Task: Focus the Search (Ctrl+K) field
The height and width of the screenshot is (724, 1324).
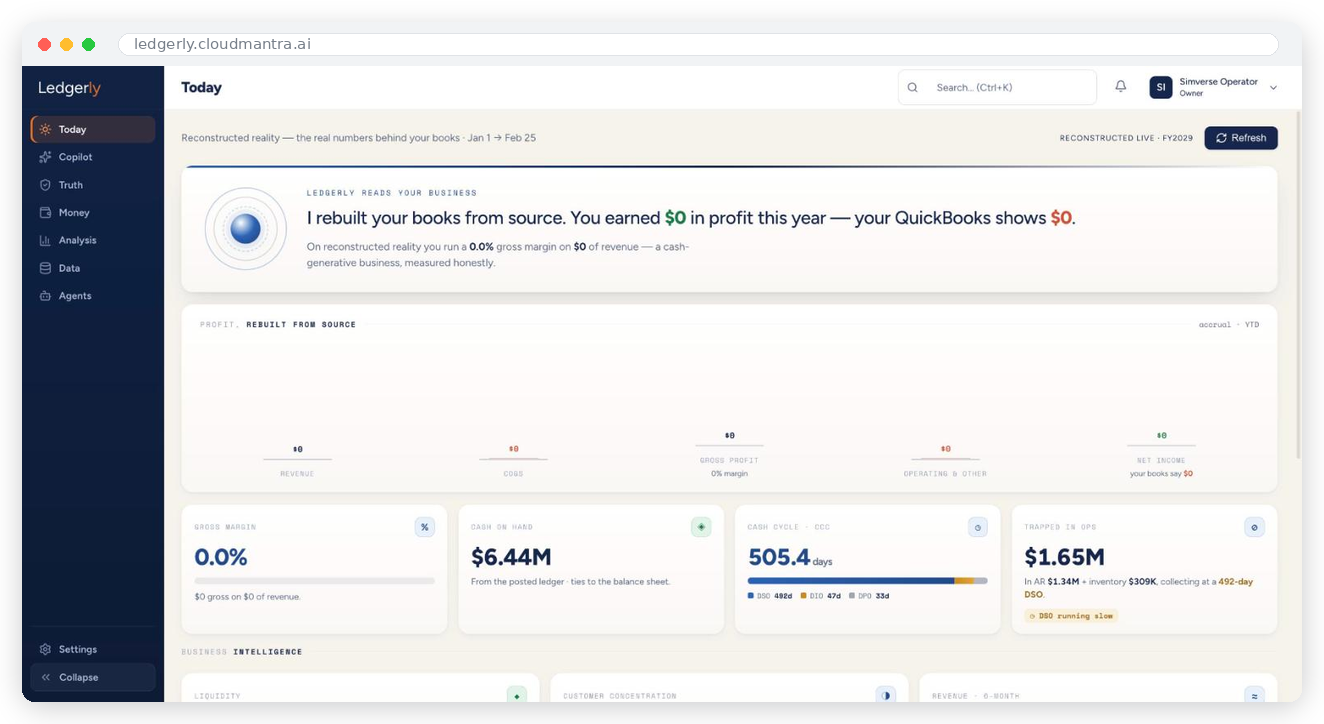Action: (x=997, y=87)
